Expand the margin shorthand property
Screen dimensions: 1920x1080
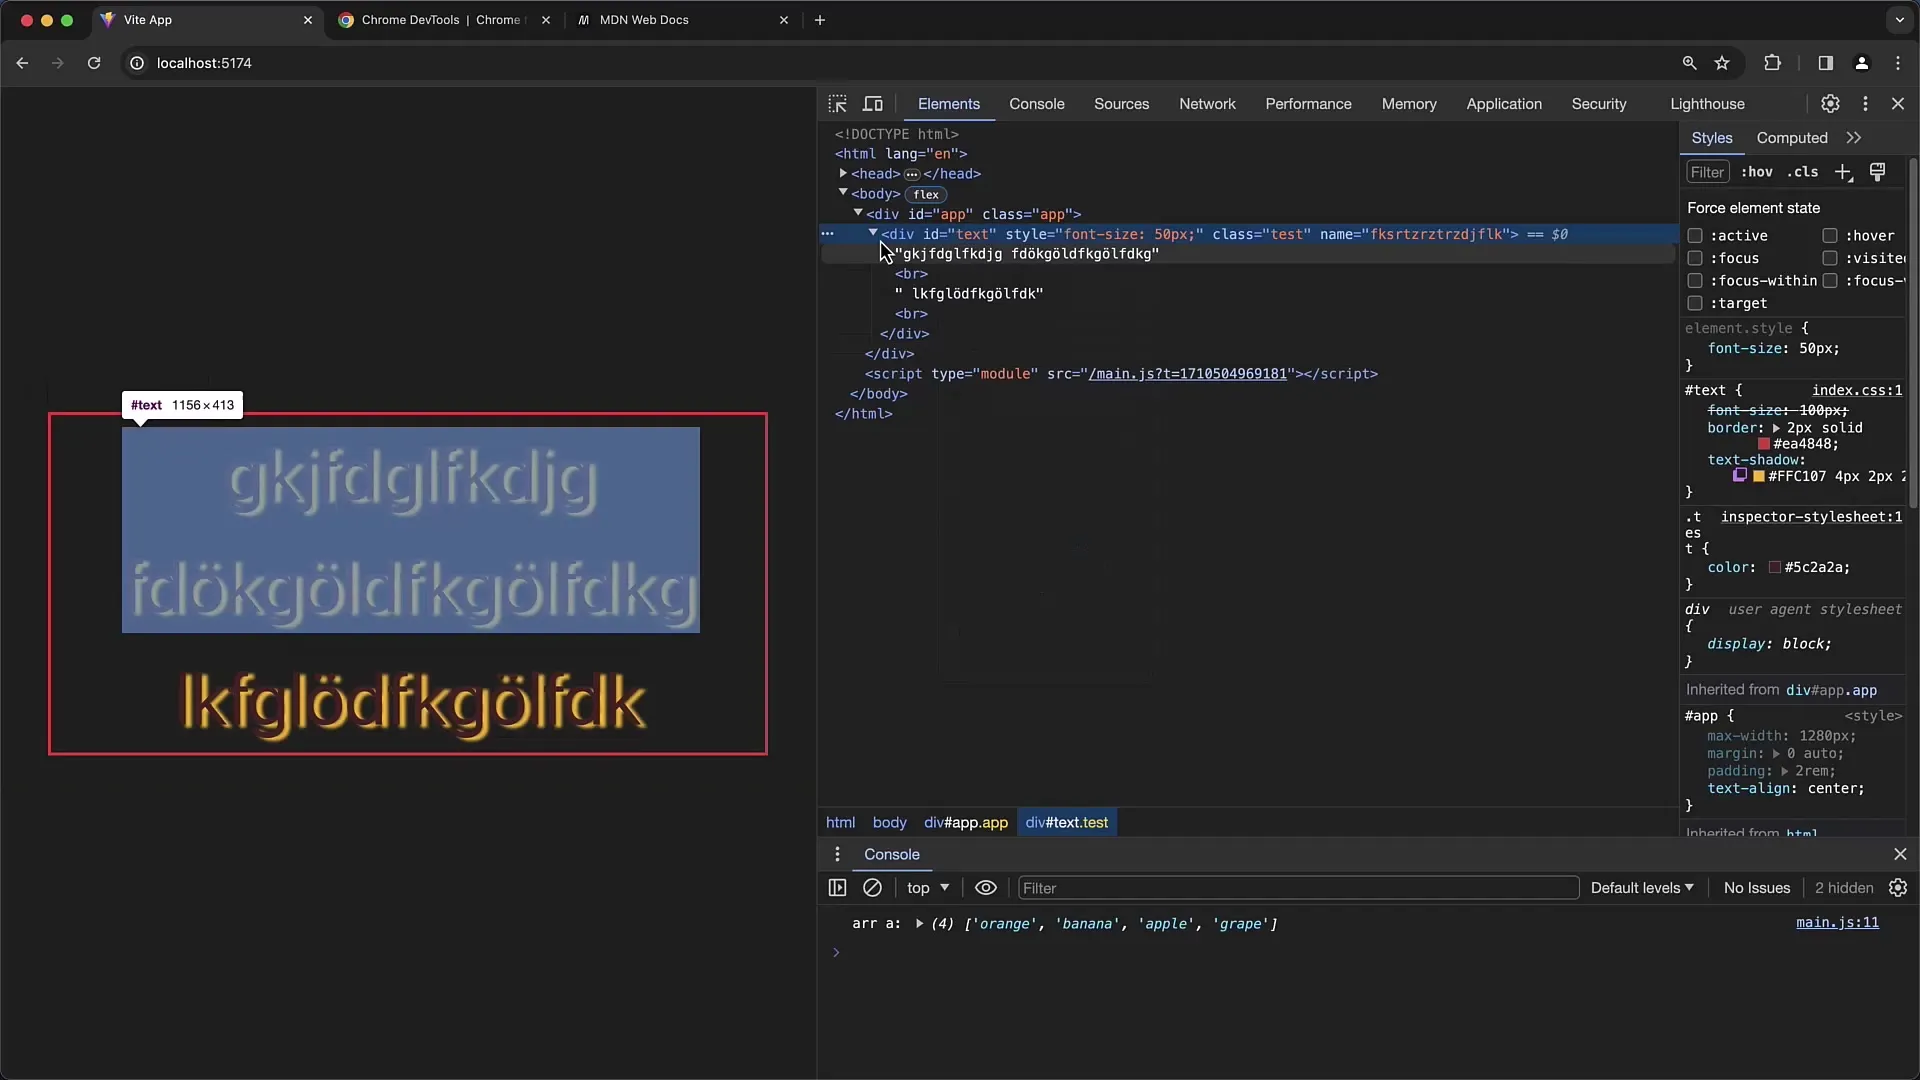(1777, 754)
